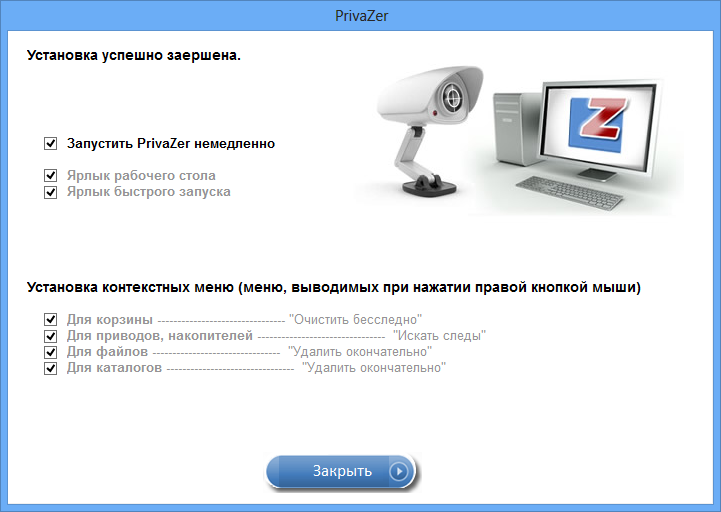Click the 'Закрыть' button
721x512 pixels.
341,471
